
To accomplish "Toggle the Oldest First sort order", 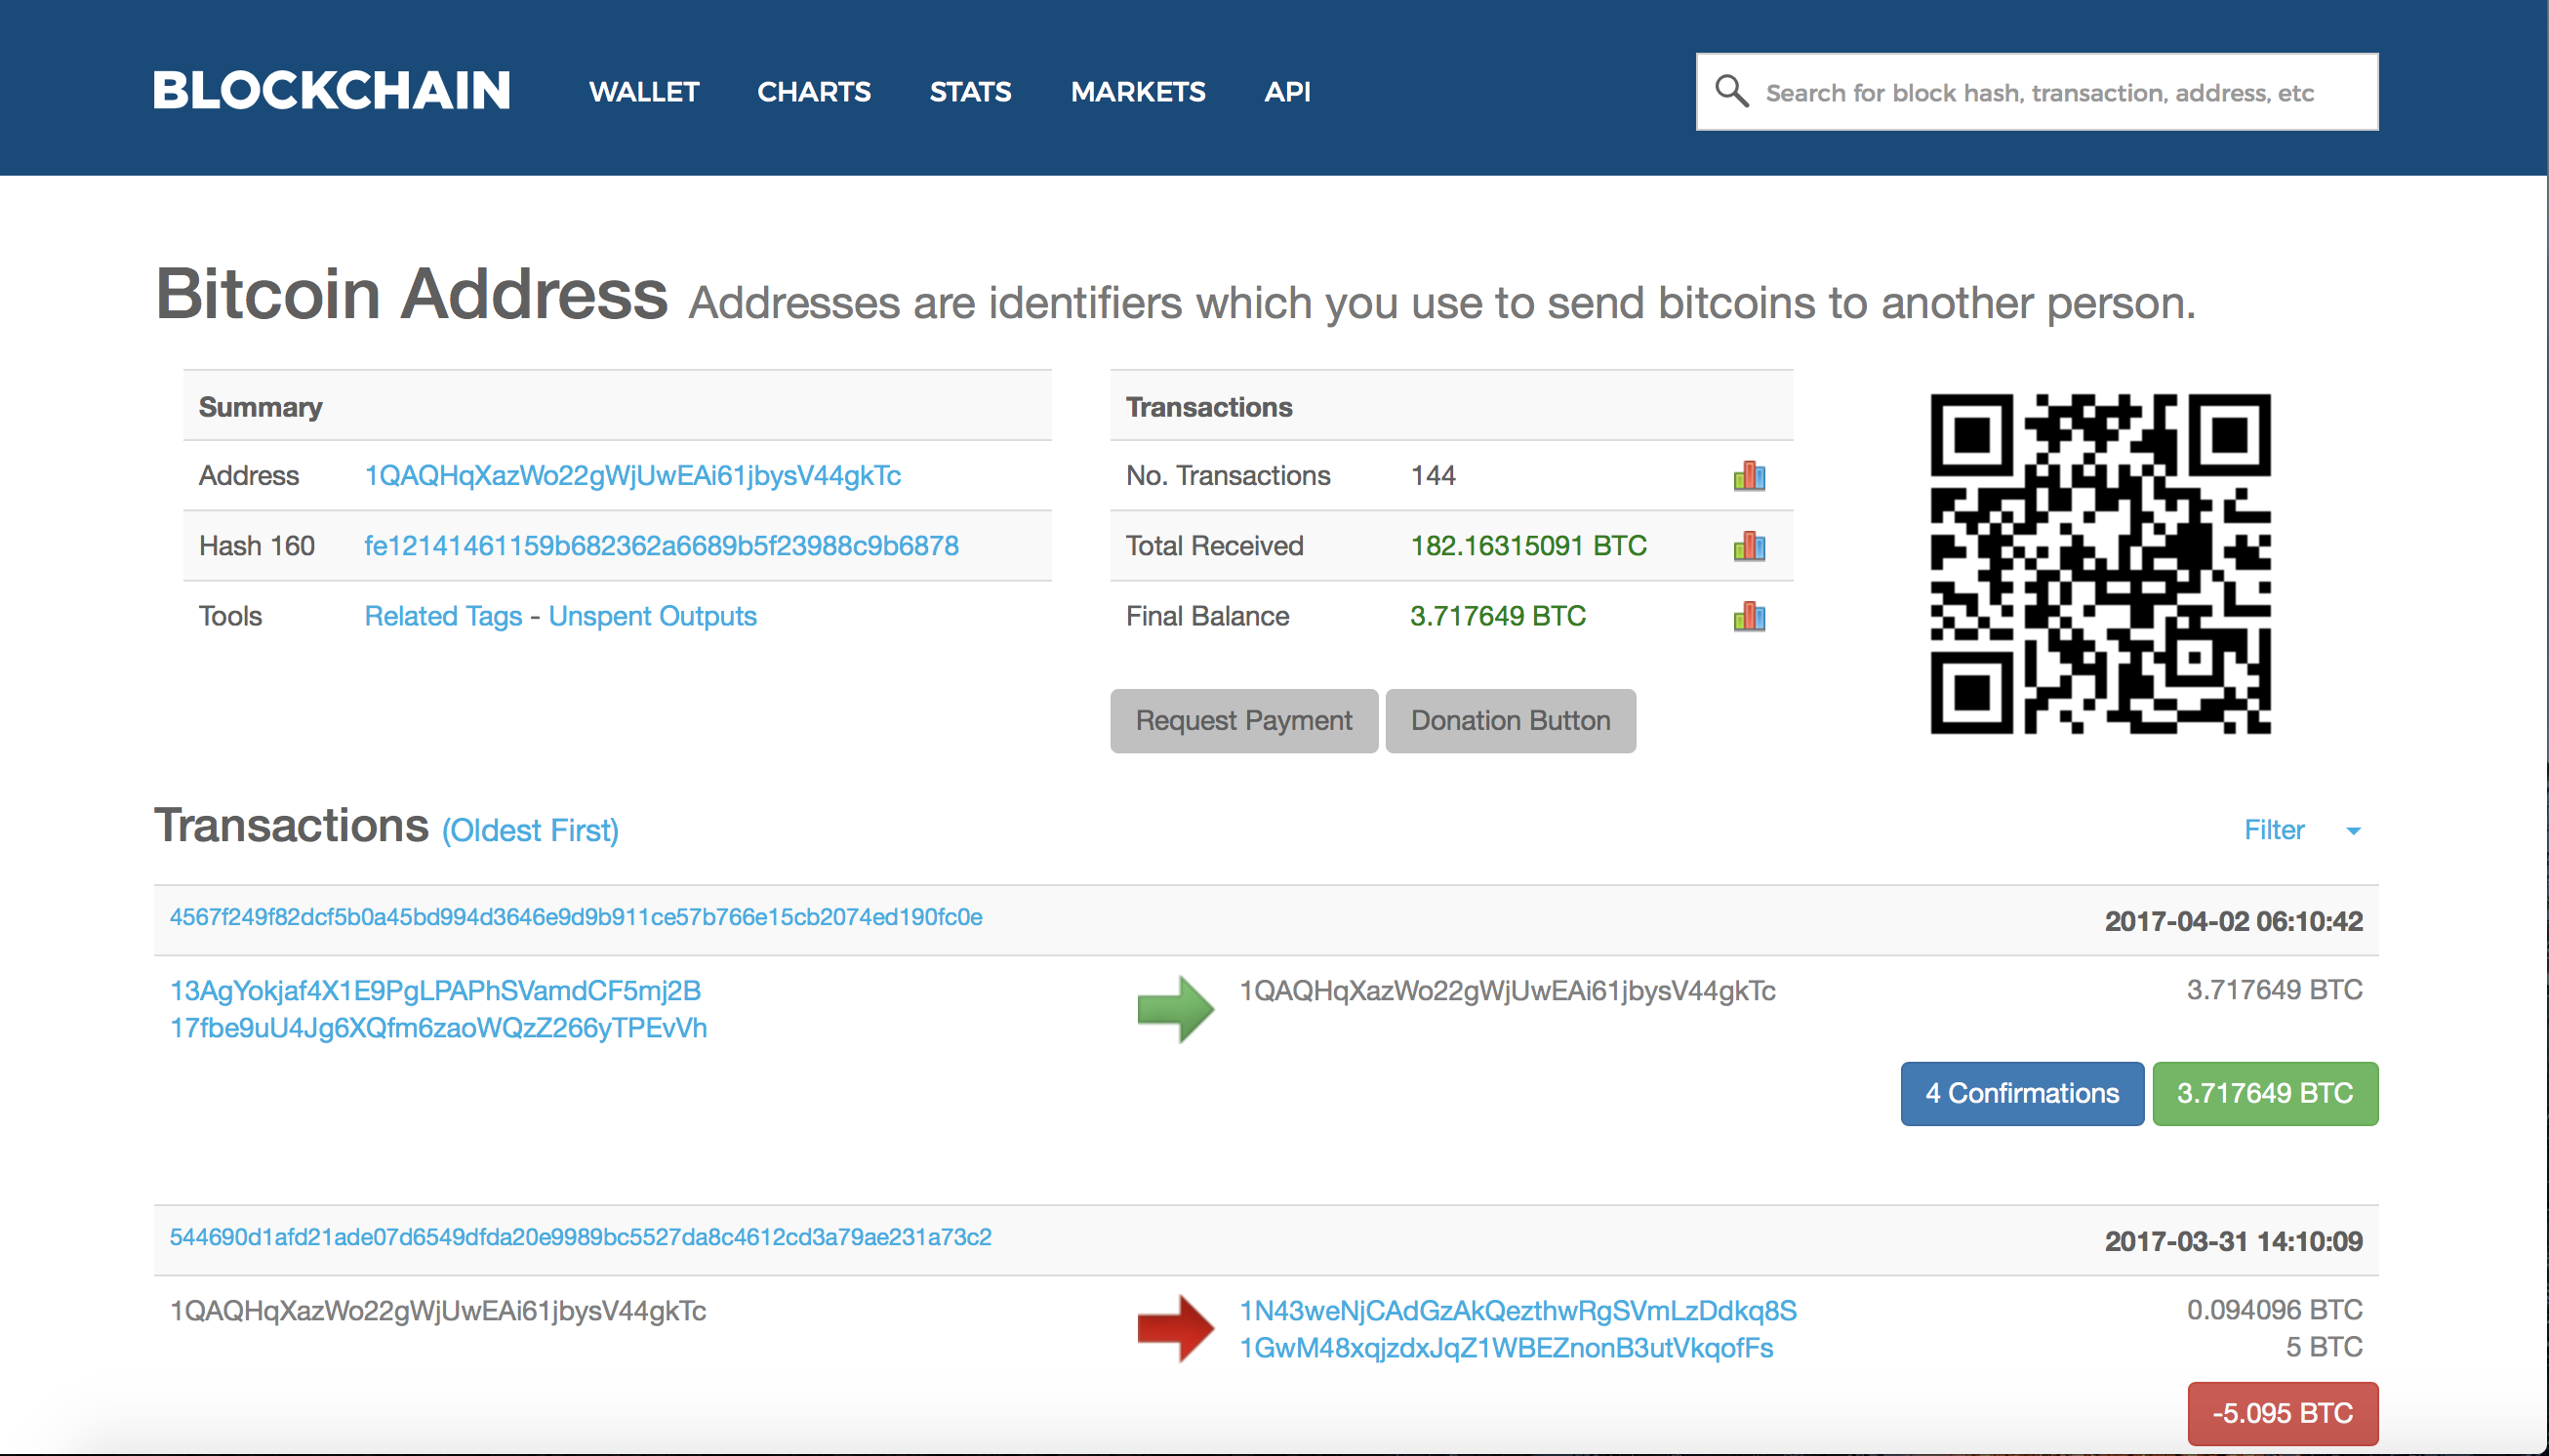I will [530, 831].
